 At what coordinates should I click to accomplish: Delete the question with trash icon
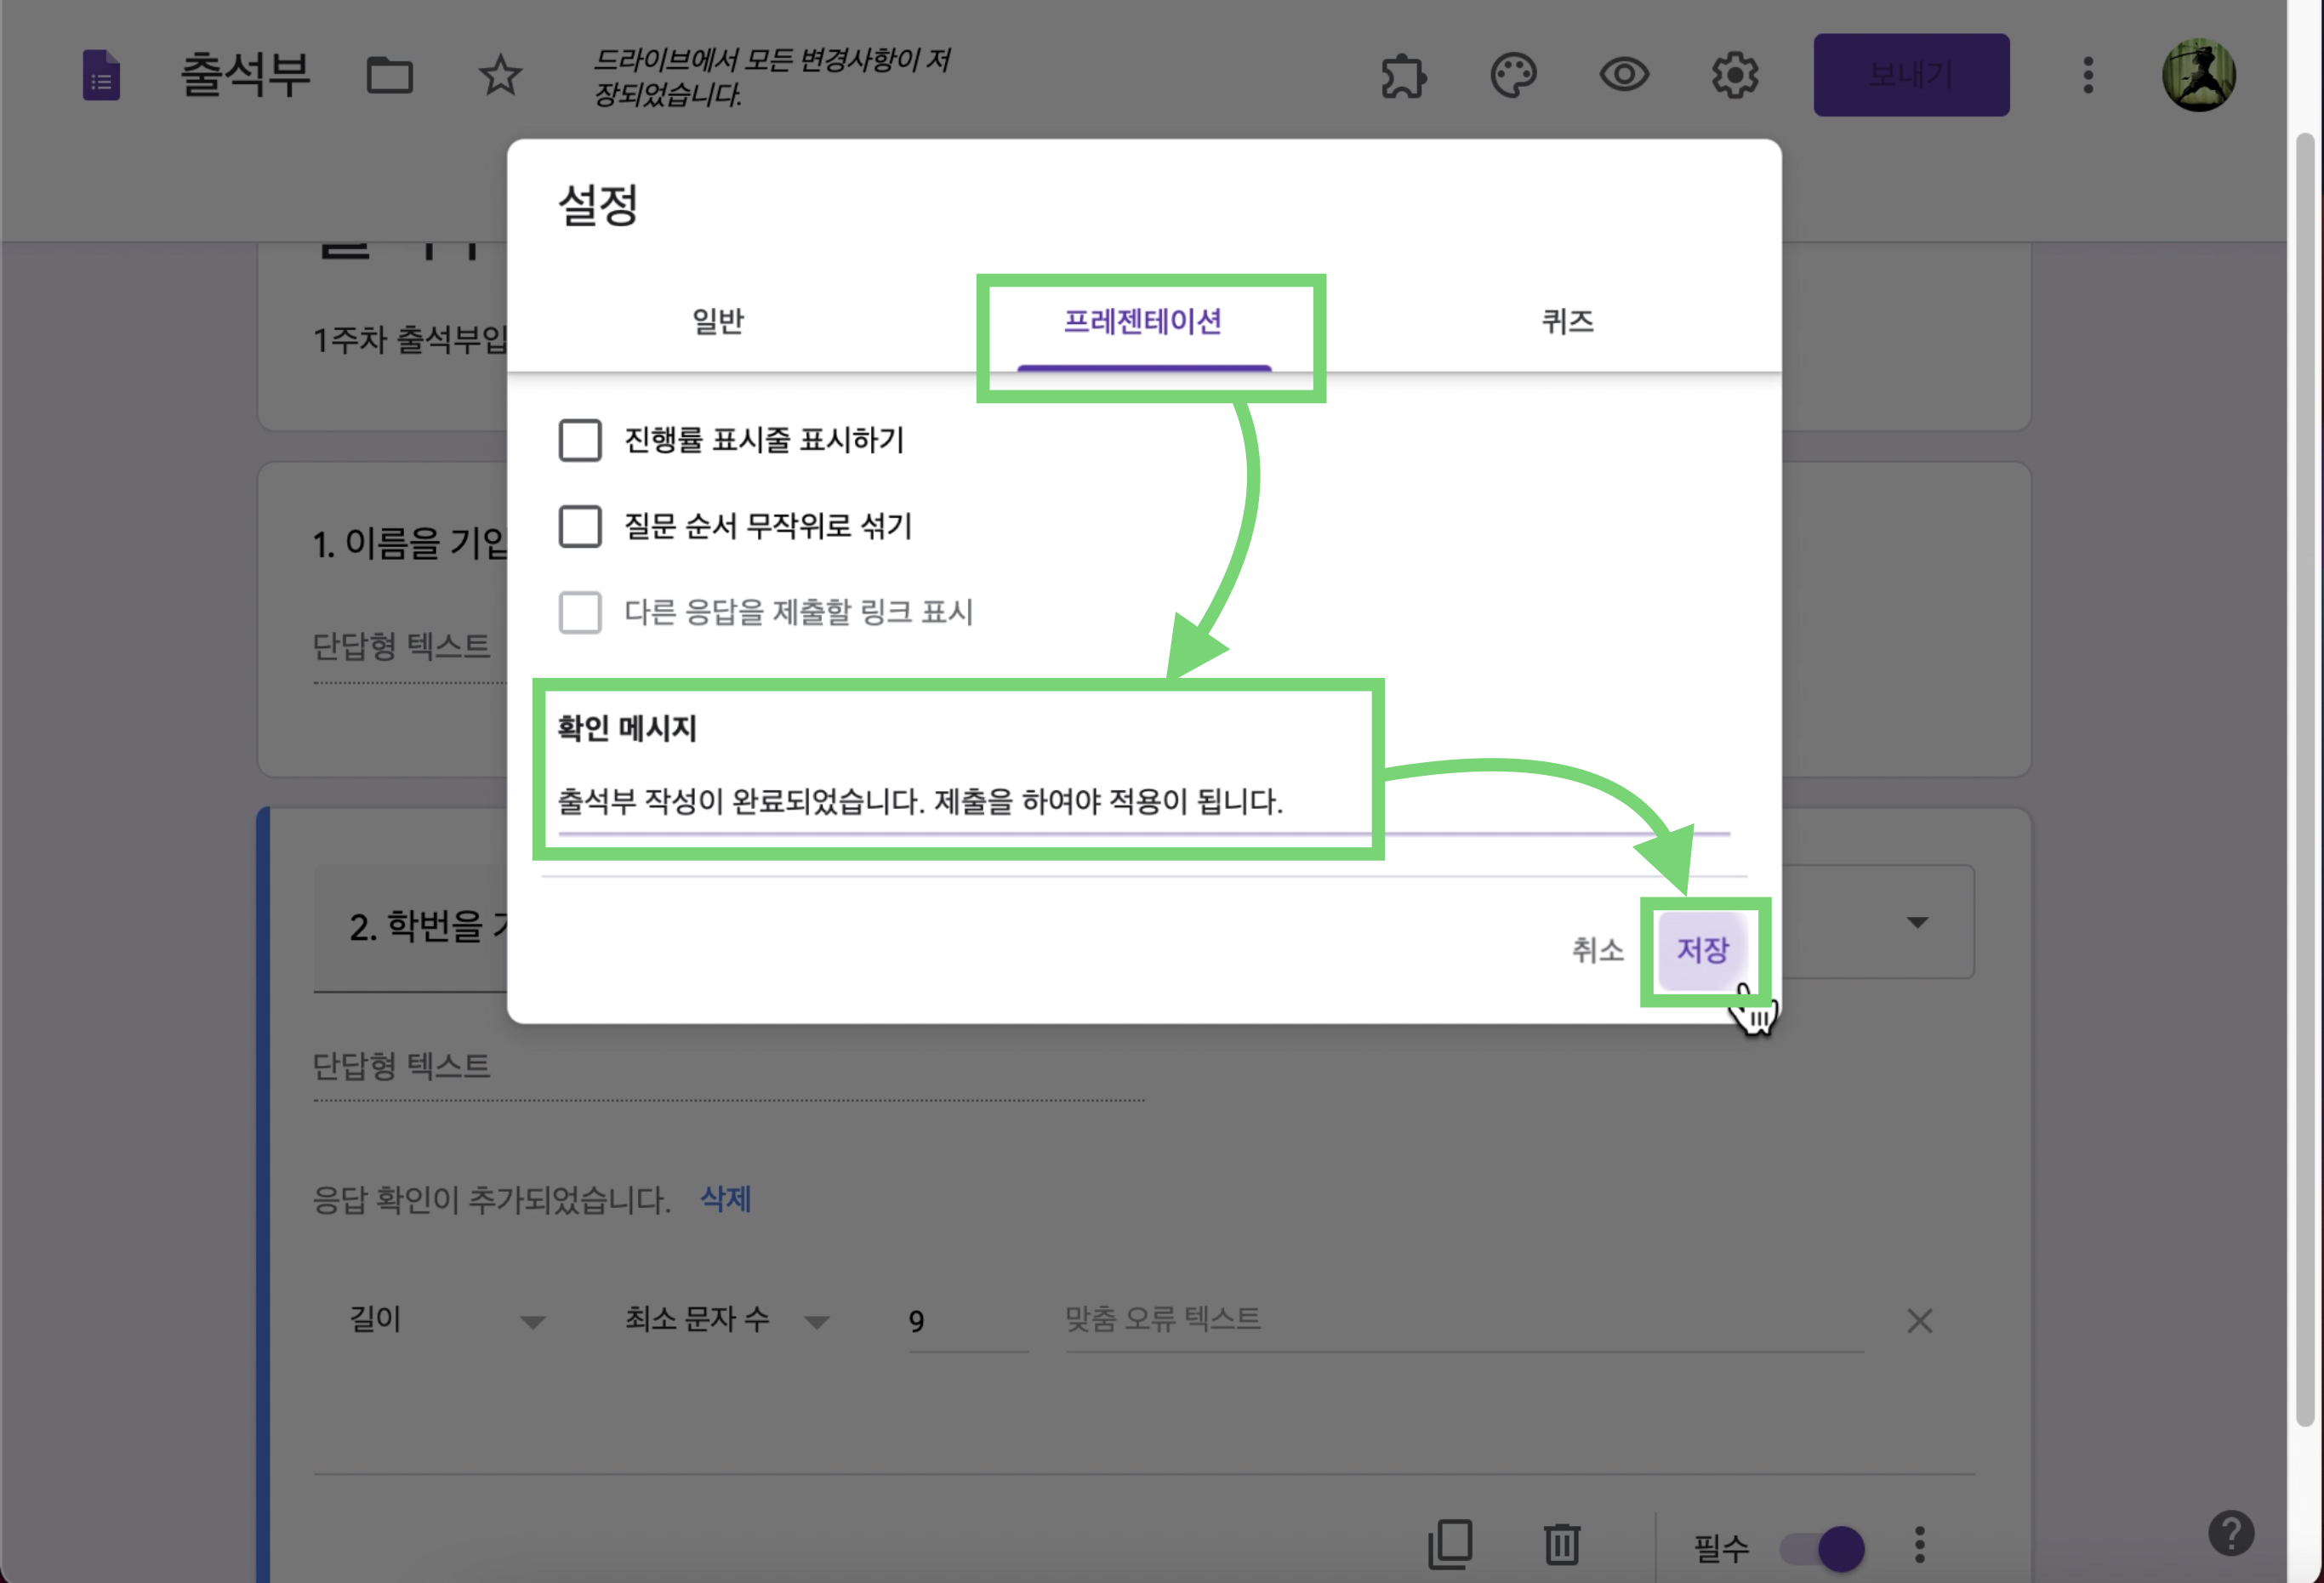(1561, 1543)
